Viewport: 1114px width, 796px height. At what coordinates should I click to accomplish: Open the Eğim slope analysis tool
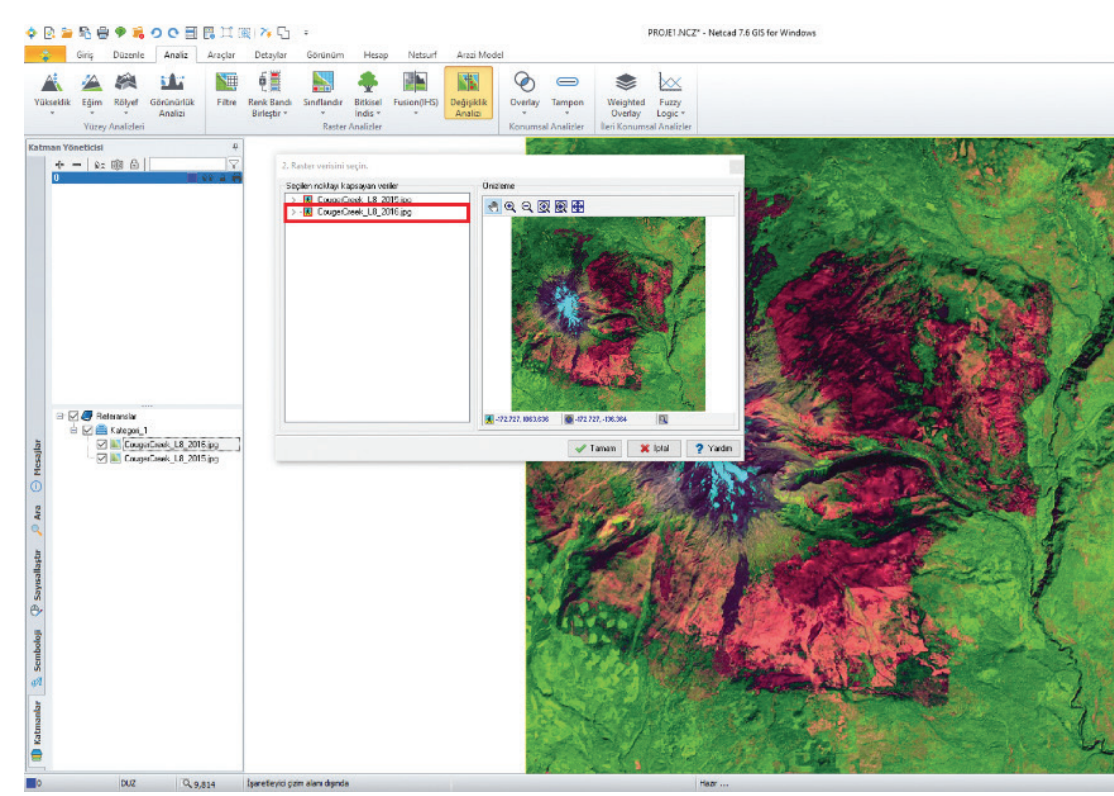[x=92, y=90]
